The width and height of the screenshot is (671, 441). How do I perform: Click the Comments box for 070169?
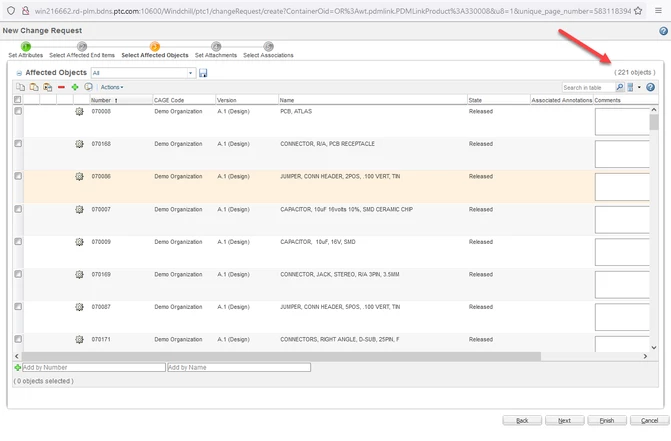point(622,284)
